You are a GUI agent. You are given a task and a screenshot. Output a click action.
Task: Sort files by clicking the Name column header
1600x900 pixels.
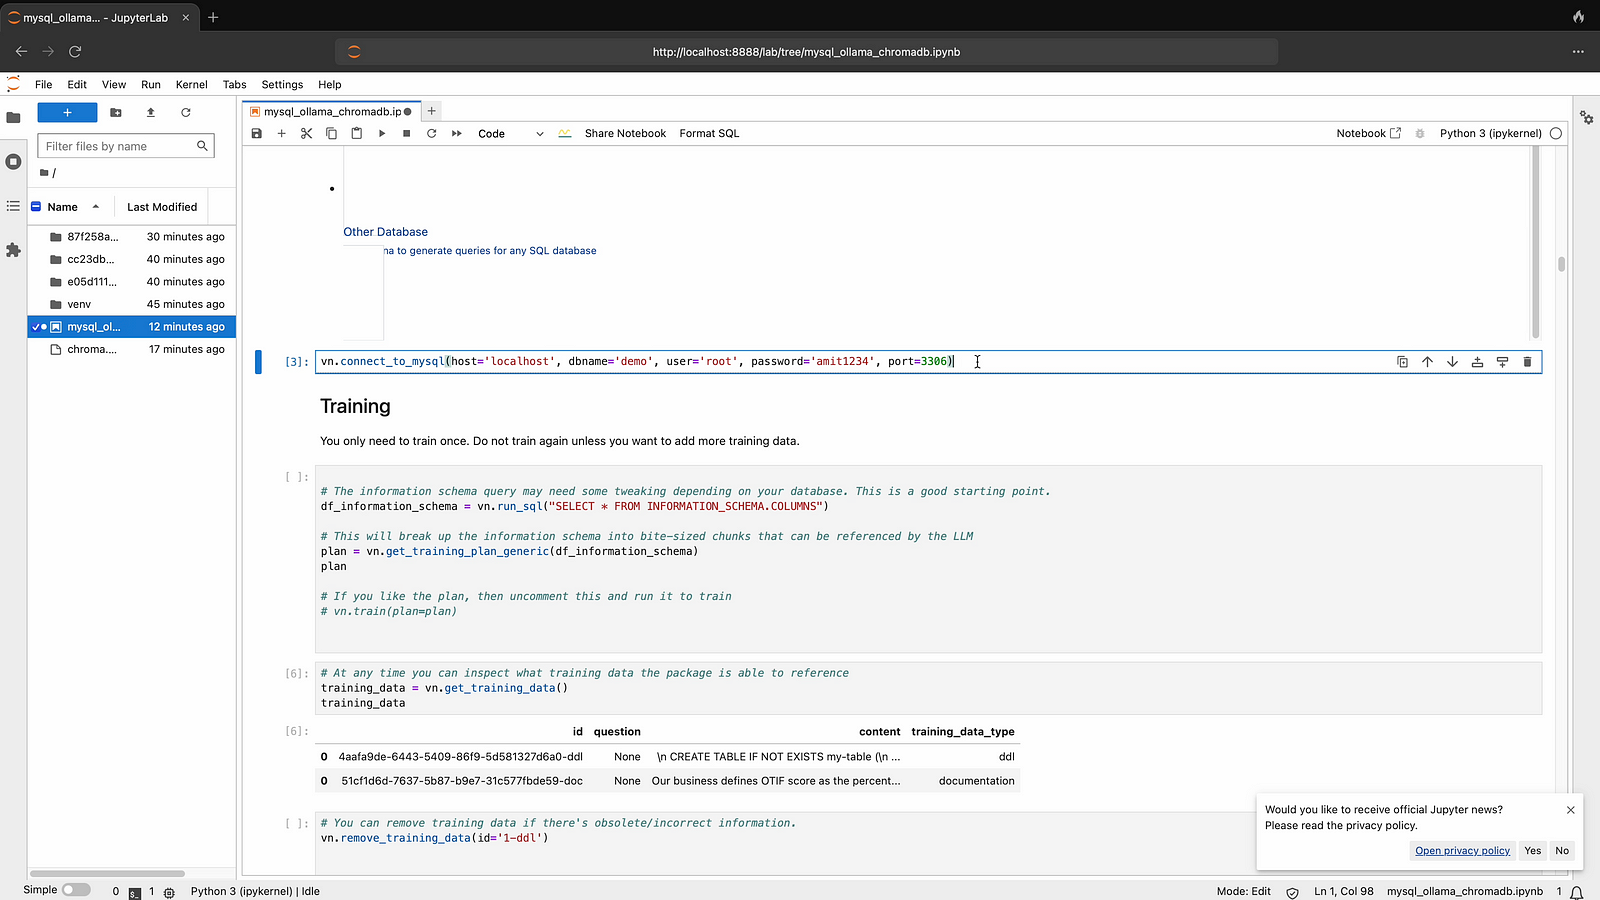coord(63,207)
